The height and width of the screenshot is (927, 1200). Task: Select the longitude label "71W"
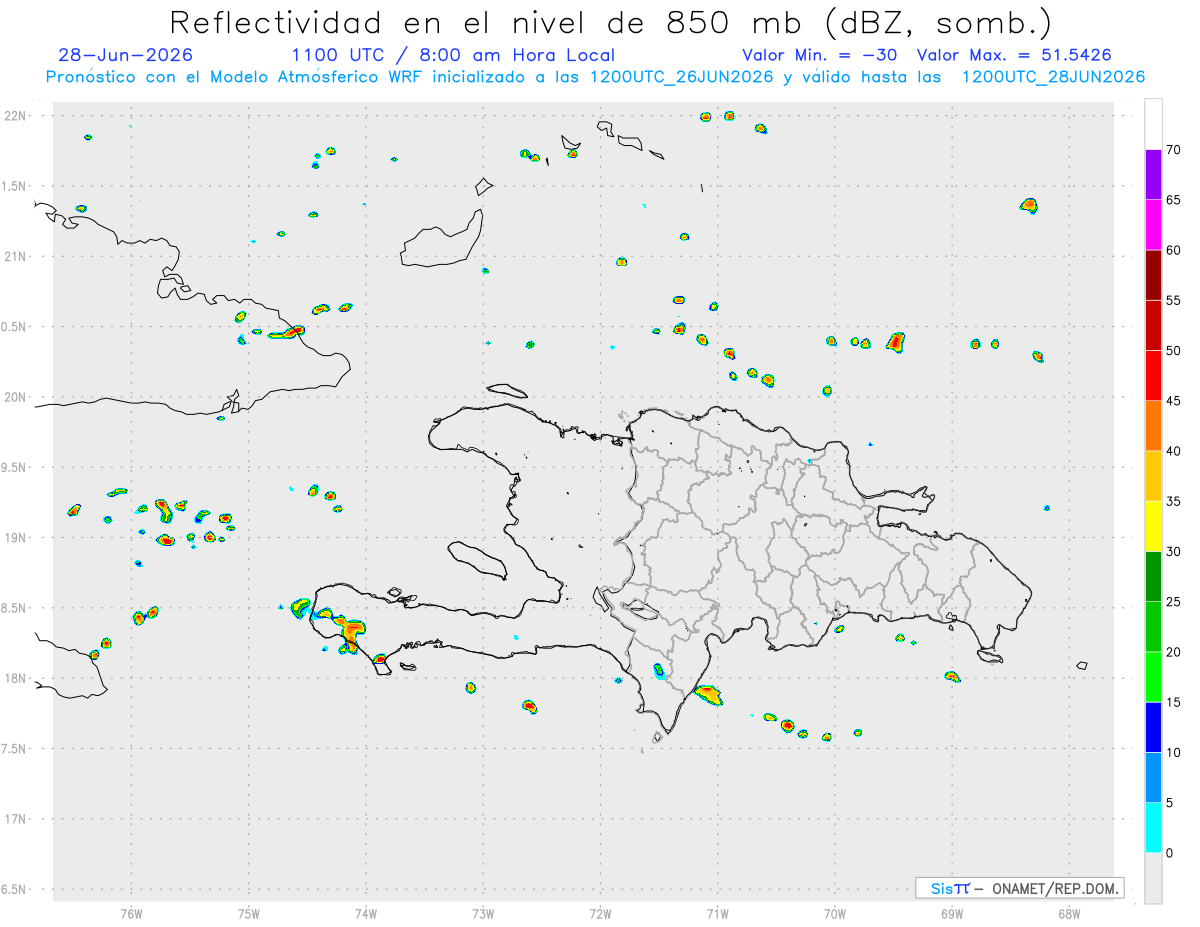click(717, 913)
